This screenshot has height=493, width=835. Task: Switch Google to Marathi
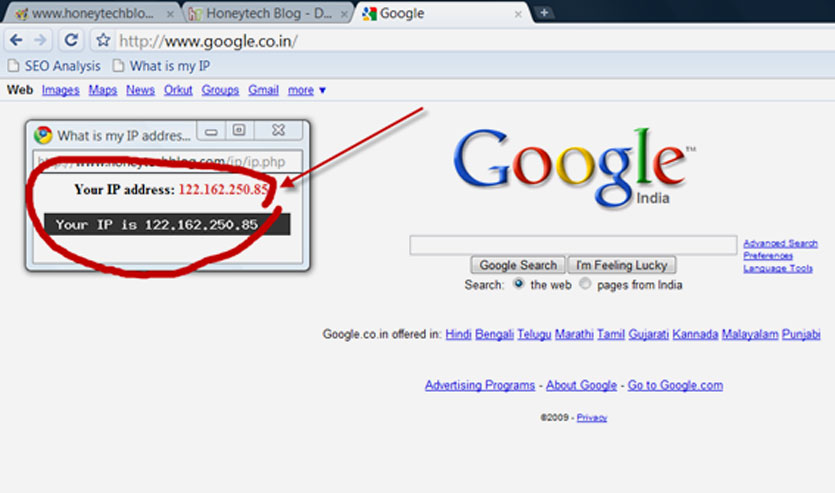(574, 334)
